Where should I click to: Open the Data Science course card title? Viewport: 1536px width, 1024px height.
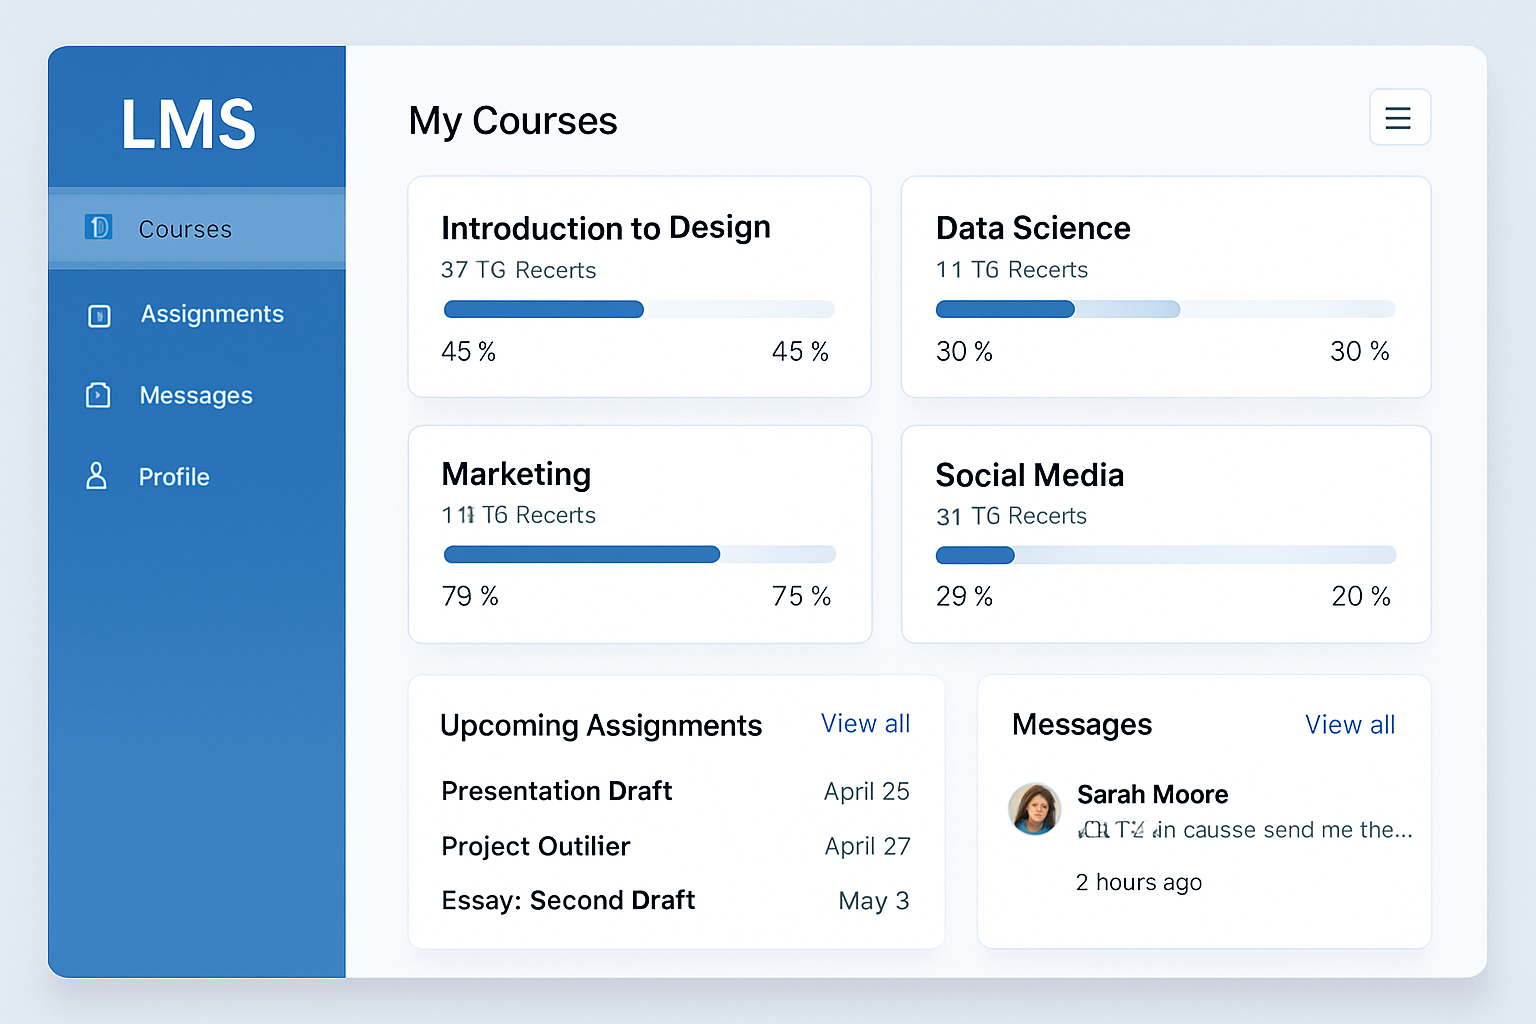coord(1032,228)
